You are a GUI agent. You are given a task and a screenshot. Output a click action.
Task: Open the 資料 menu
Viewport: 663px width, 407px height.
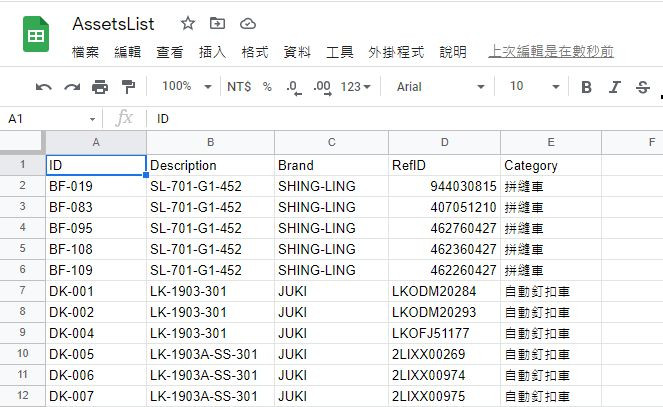point(297,52)
